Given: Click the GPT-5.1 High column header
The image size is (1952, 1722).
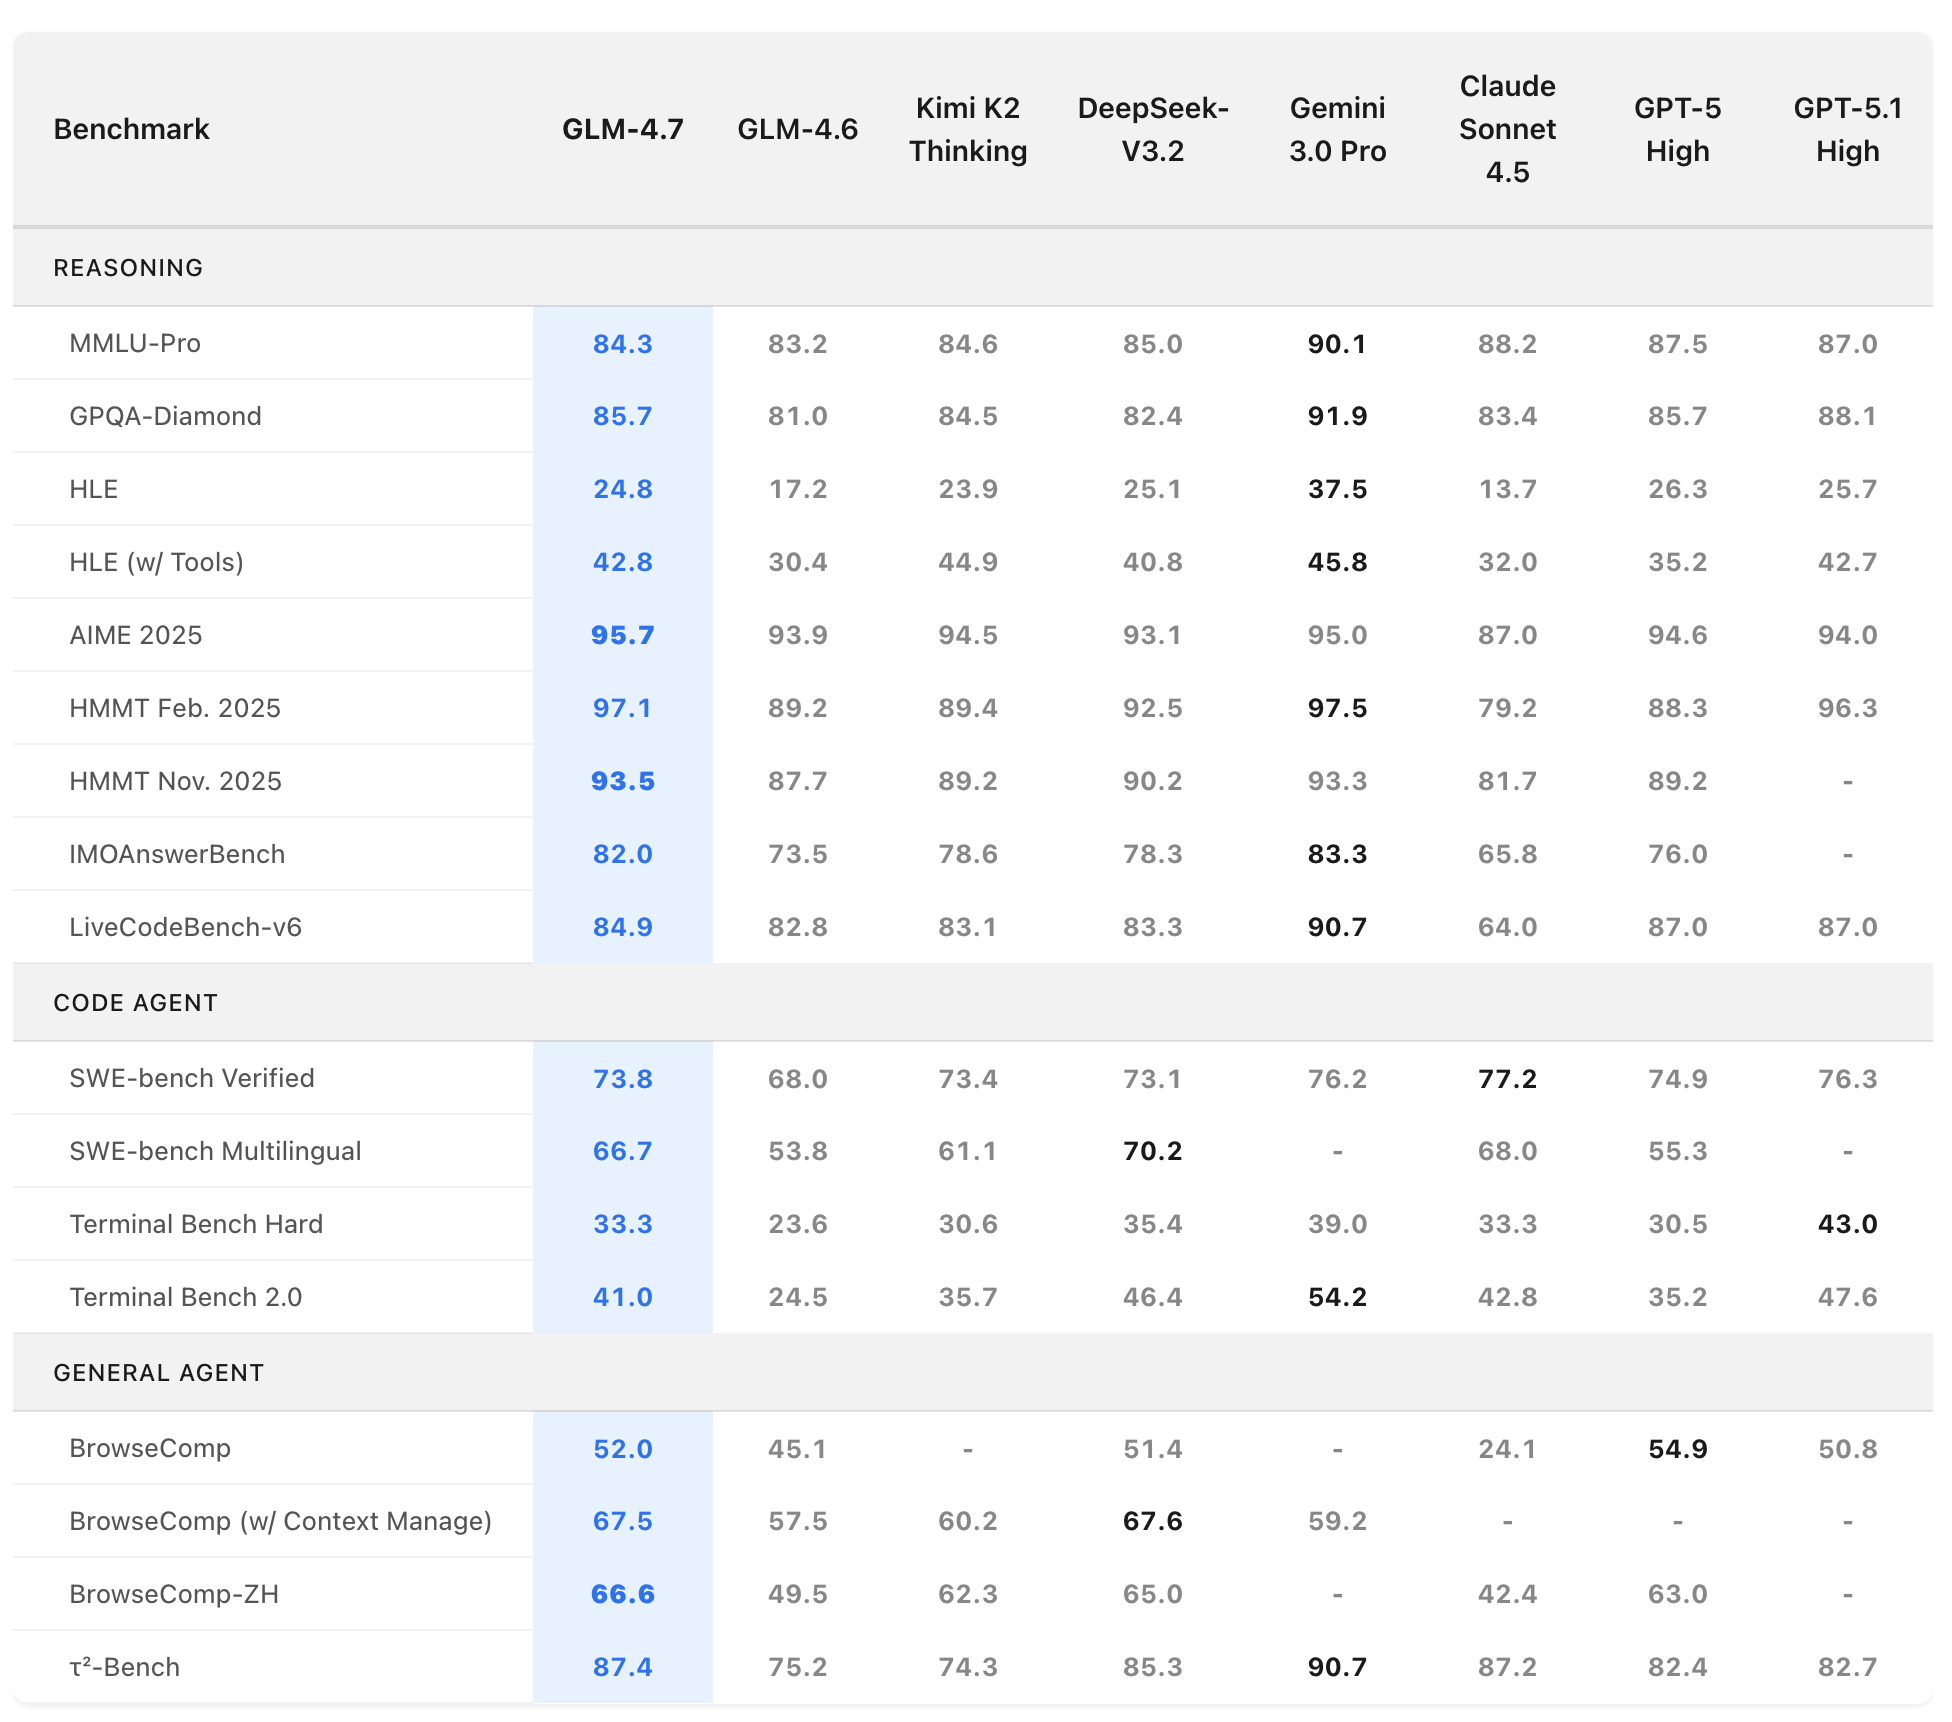Looking at the screenshot, I should coord(1846,129).
